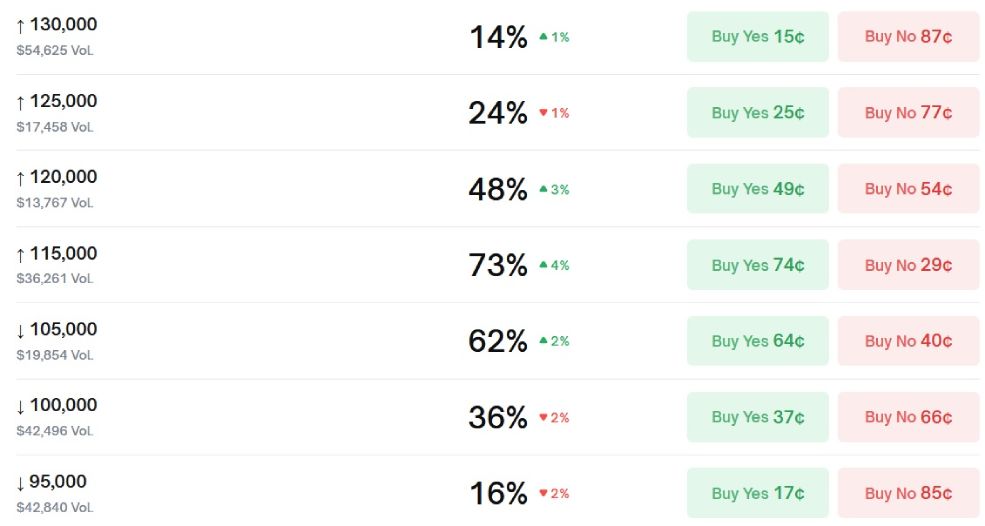985x526 pixels.
Task: Select Buy No 66¢ for ↓ 100,000
Action: tap(908, 417)
